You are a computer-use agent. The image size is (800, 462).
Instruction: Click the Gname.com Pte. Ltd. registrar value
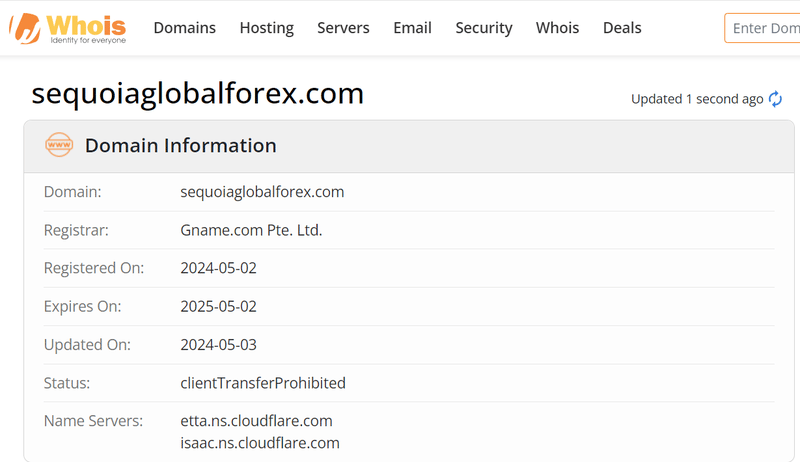tap(251, 230)
